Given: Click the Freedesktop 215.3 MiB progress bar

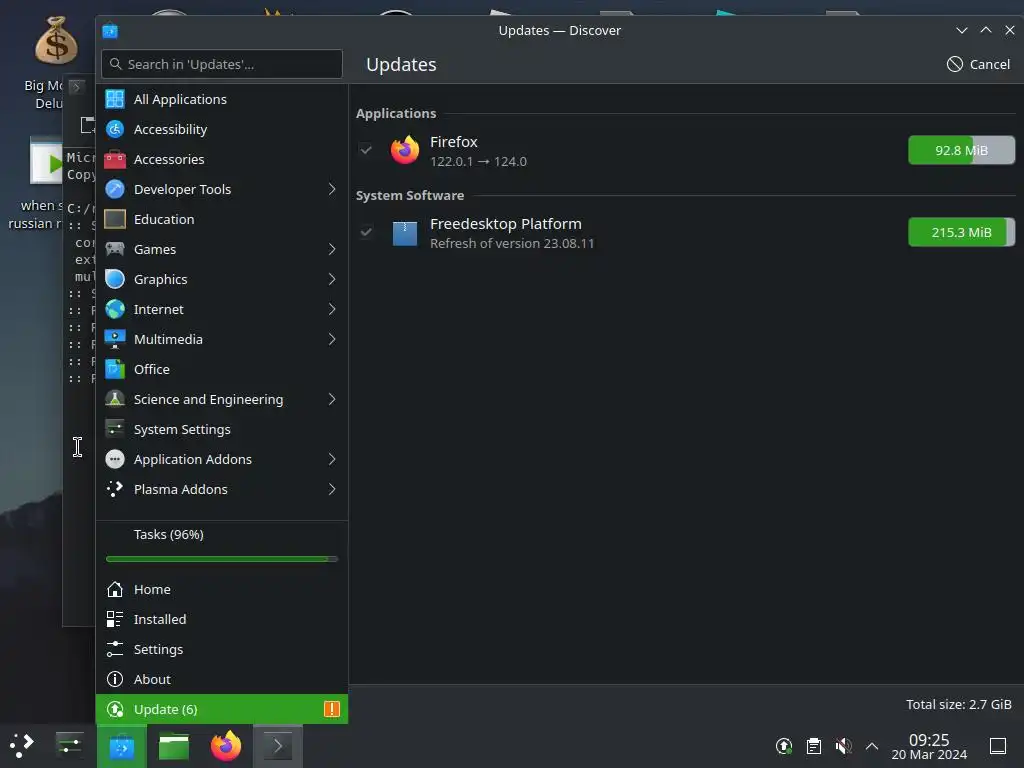Looking at the screenshot, I should click(x=961, y=232).
